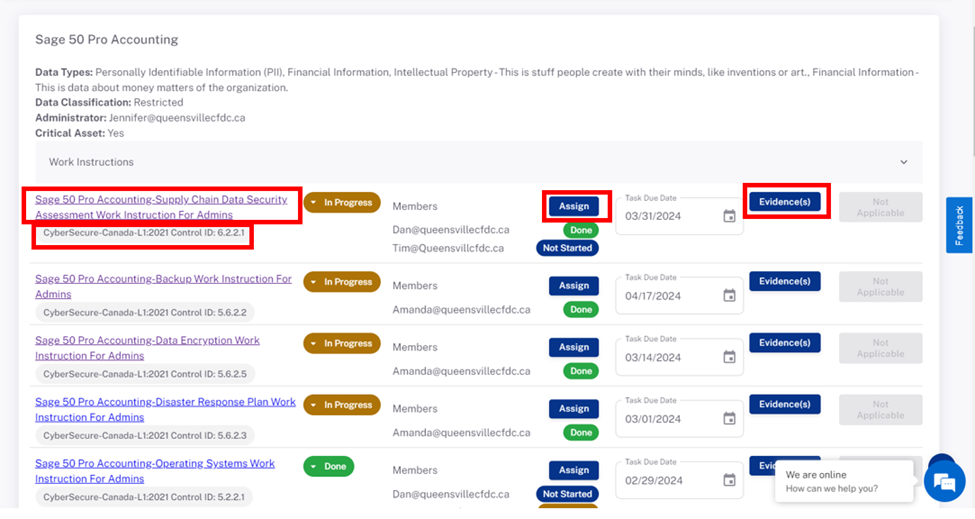Click Dan@queensvillecfdc.ca in Operating Systems row
975x519 pixels.
pyautogui.click(x=451, y=494)
